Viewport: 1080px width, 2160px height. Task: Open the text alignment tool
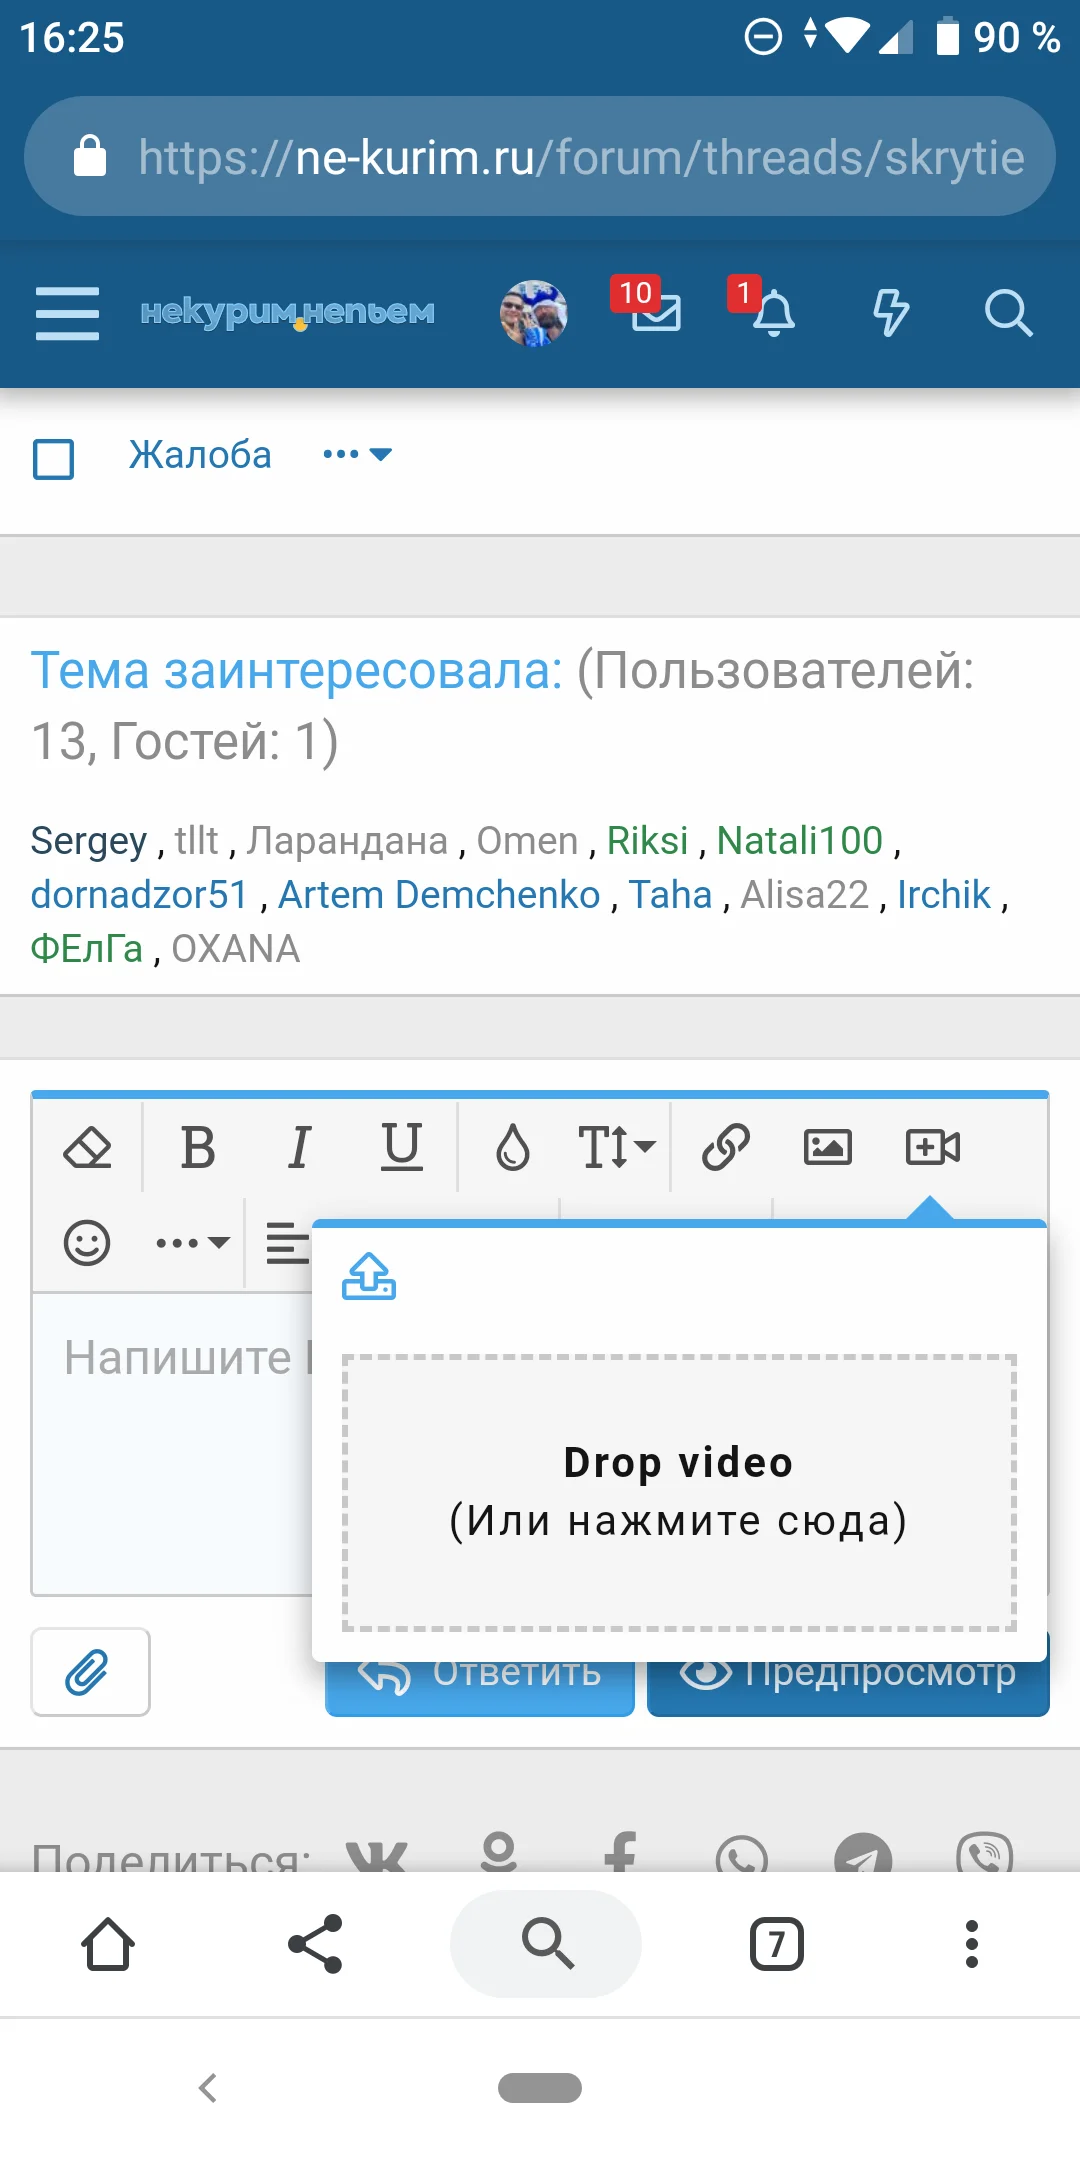point(288,1243)
